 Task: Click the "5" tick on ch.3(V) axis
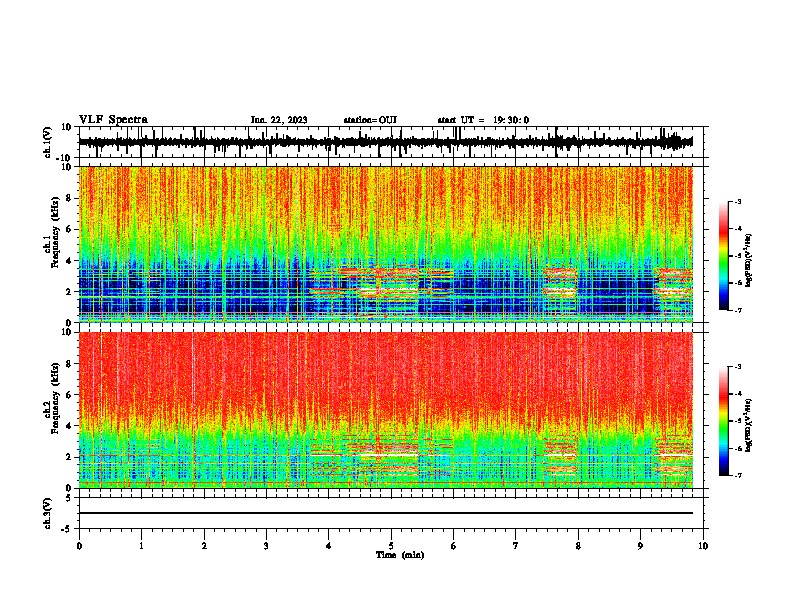click(70, 498)
